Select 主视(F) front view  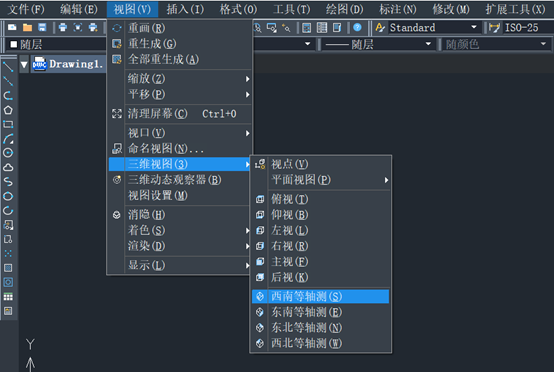(320, 261)
